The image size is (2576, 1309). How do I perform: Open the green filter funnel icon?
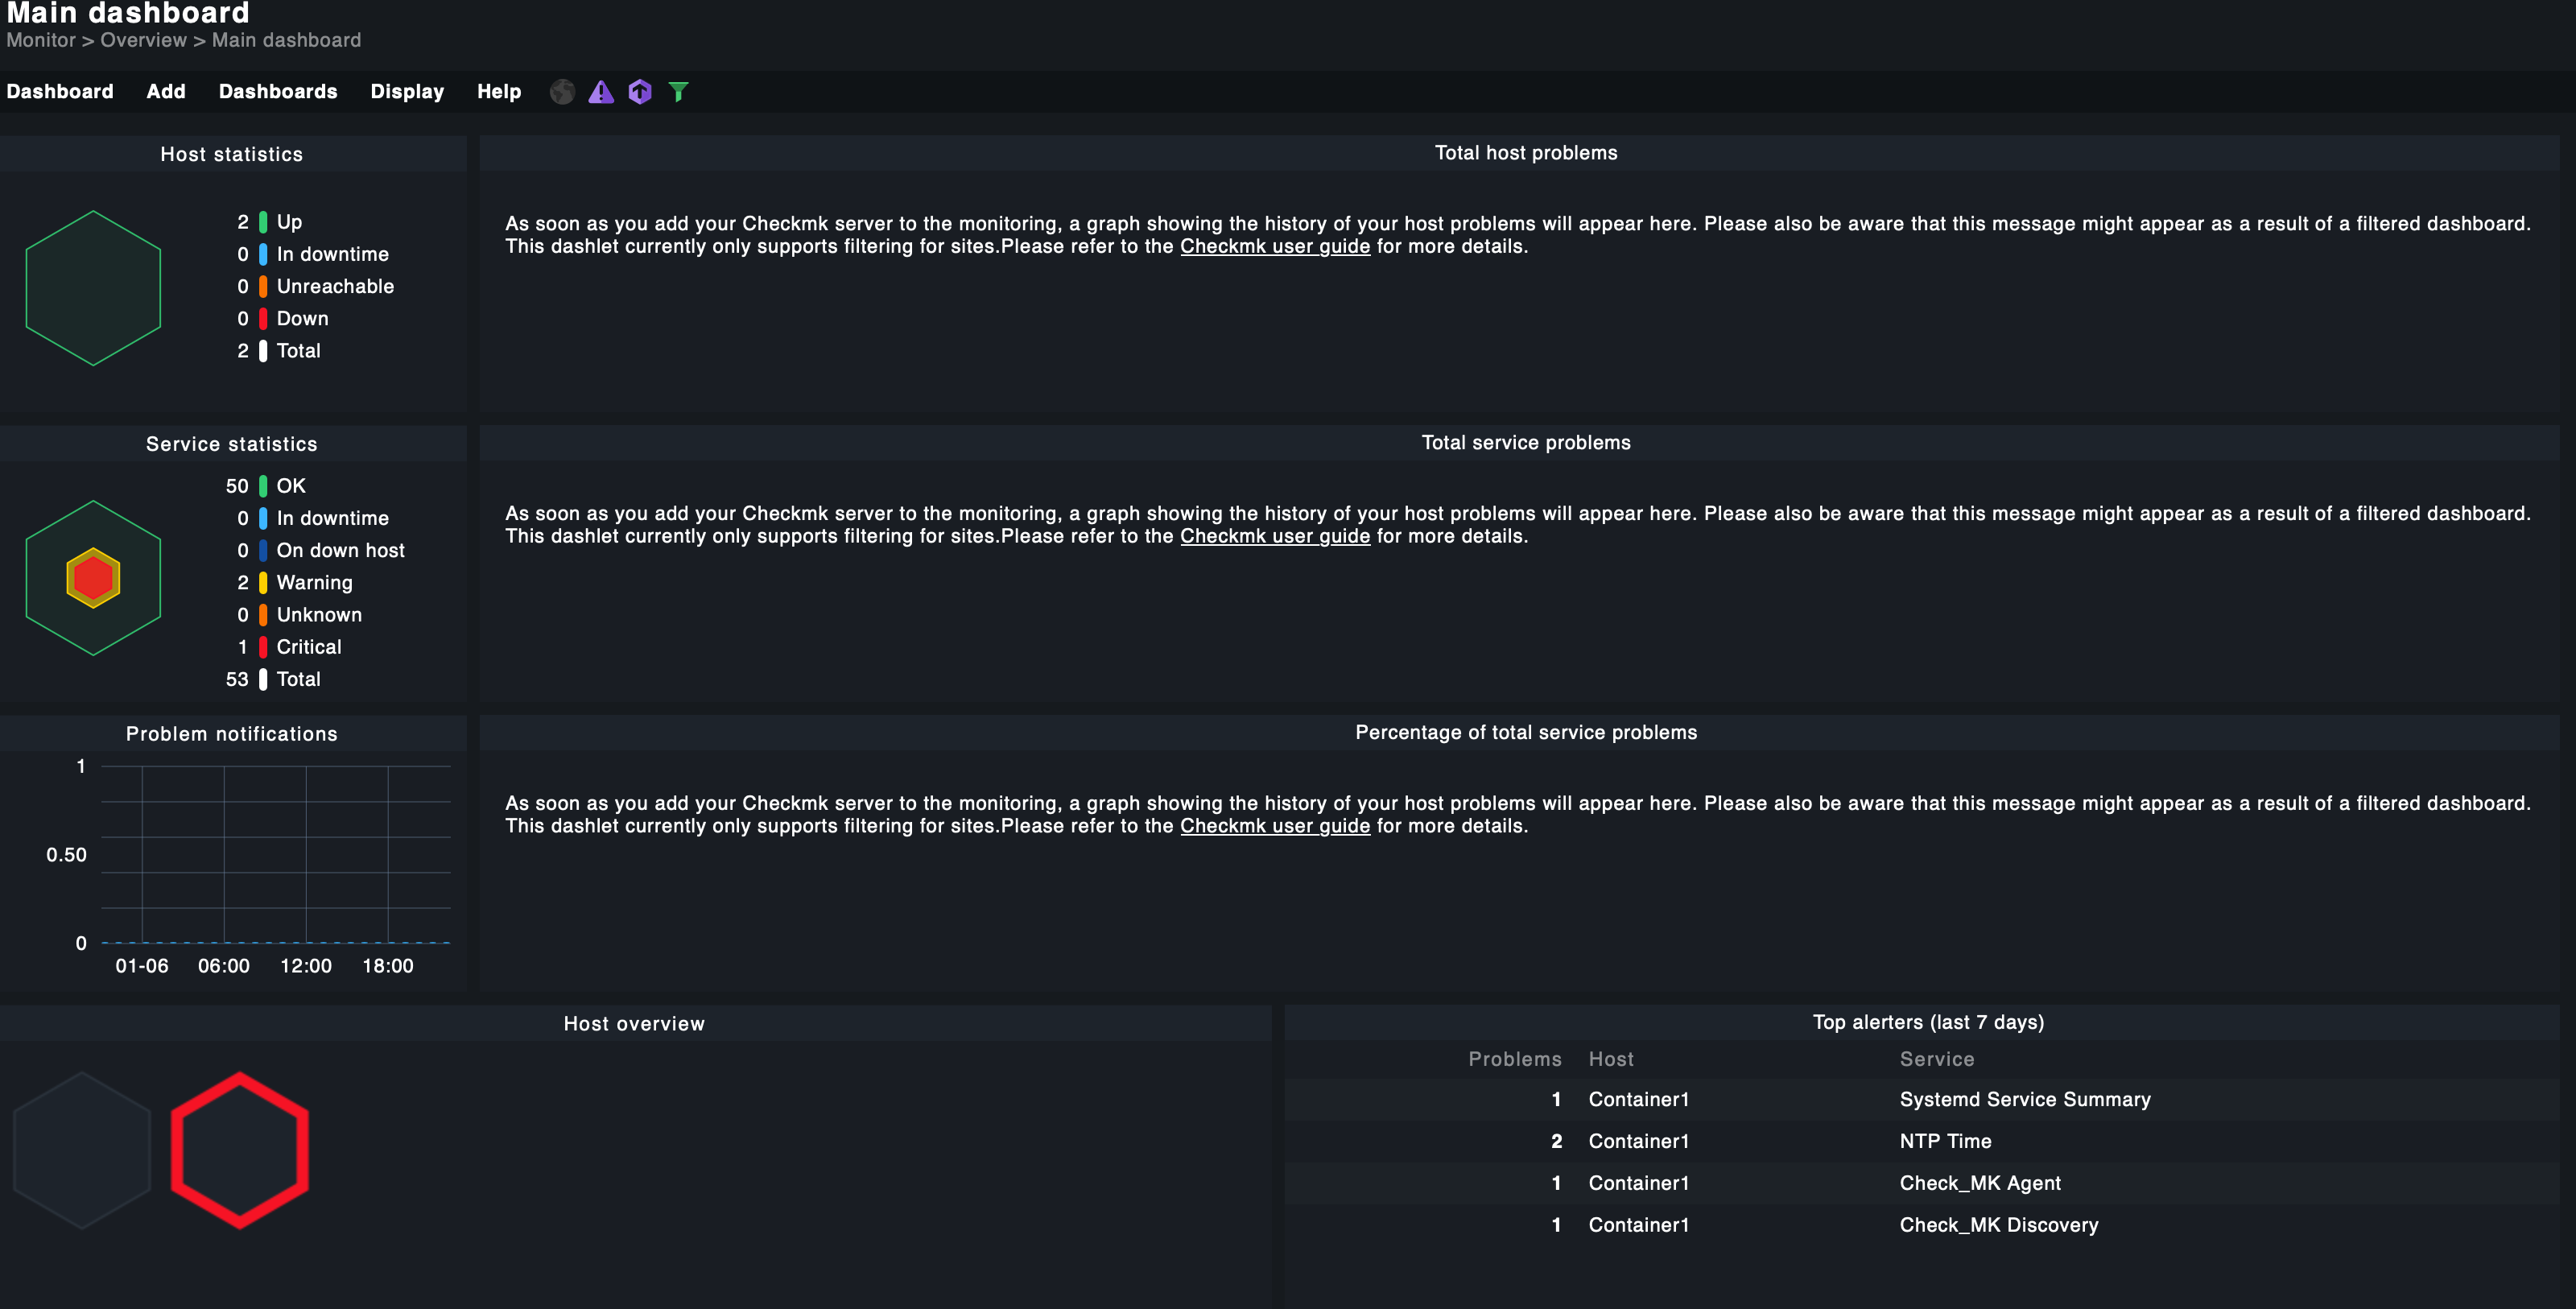[678, 92]
